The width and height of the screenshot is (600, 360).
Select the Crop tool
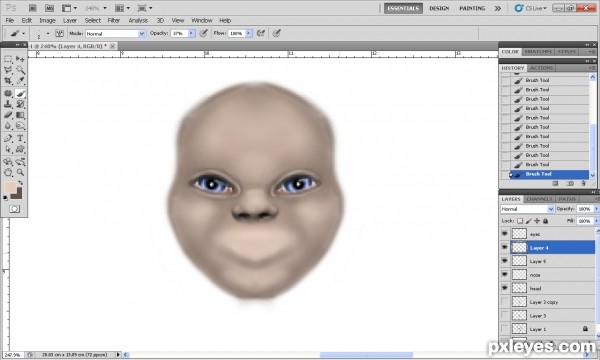(x=8, y=80)
